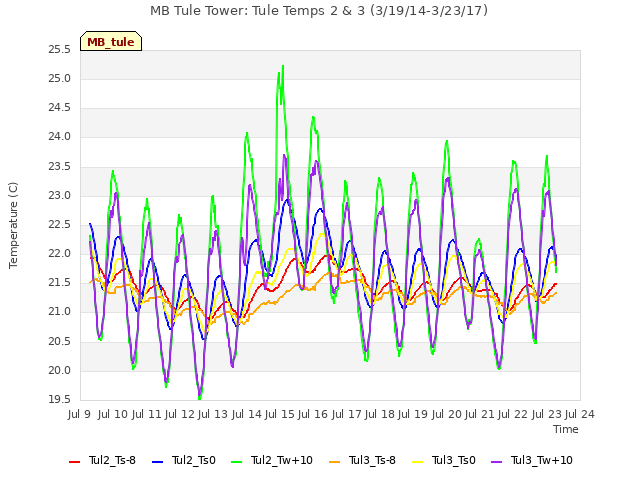Click the yellow Tul3_Ts0 legend swatch
Image resolution: width=640 pixels, height=480 pixels.
(x=418, y=462)
